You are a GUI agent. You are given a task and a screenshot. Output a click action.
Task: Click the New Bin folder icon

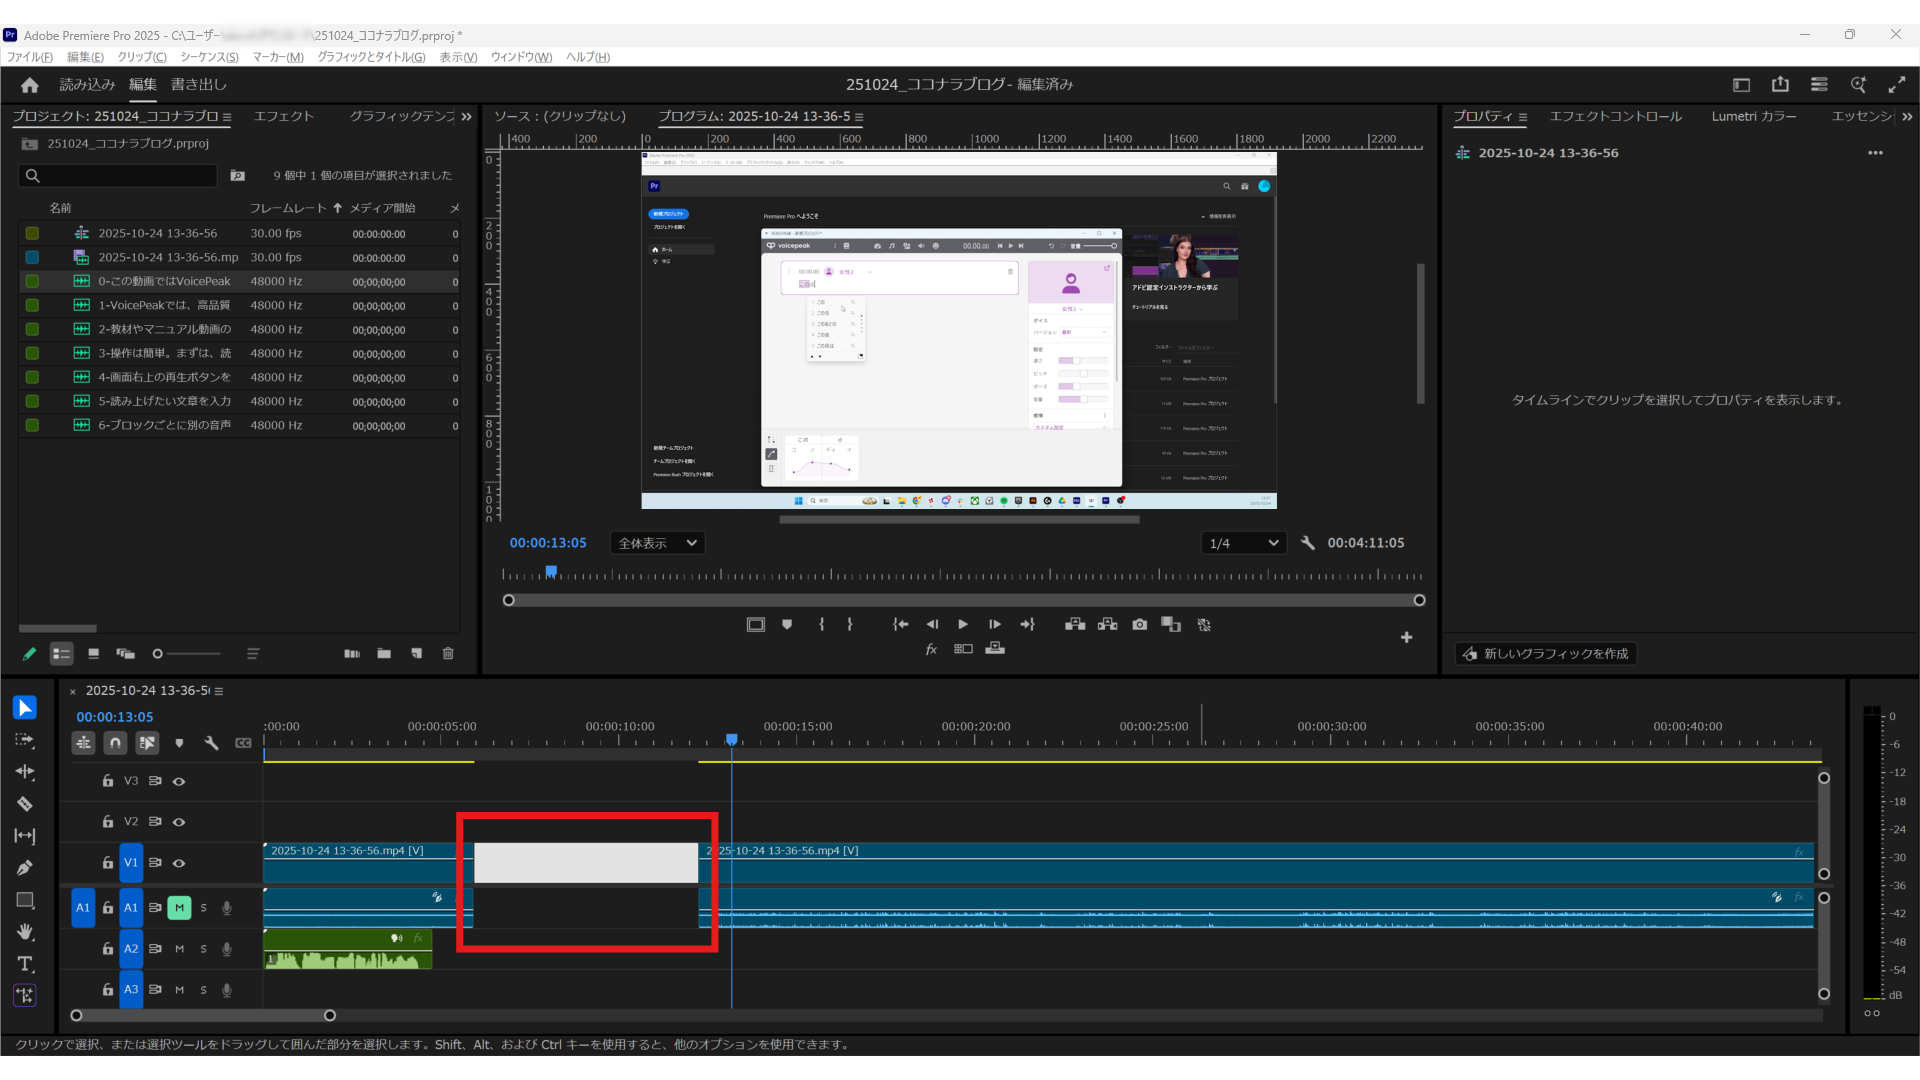pos(384,654)
